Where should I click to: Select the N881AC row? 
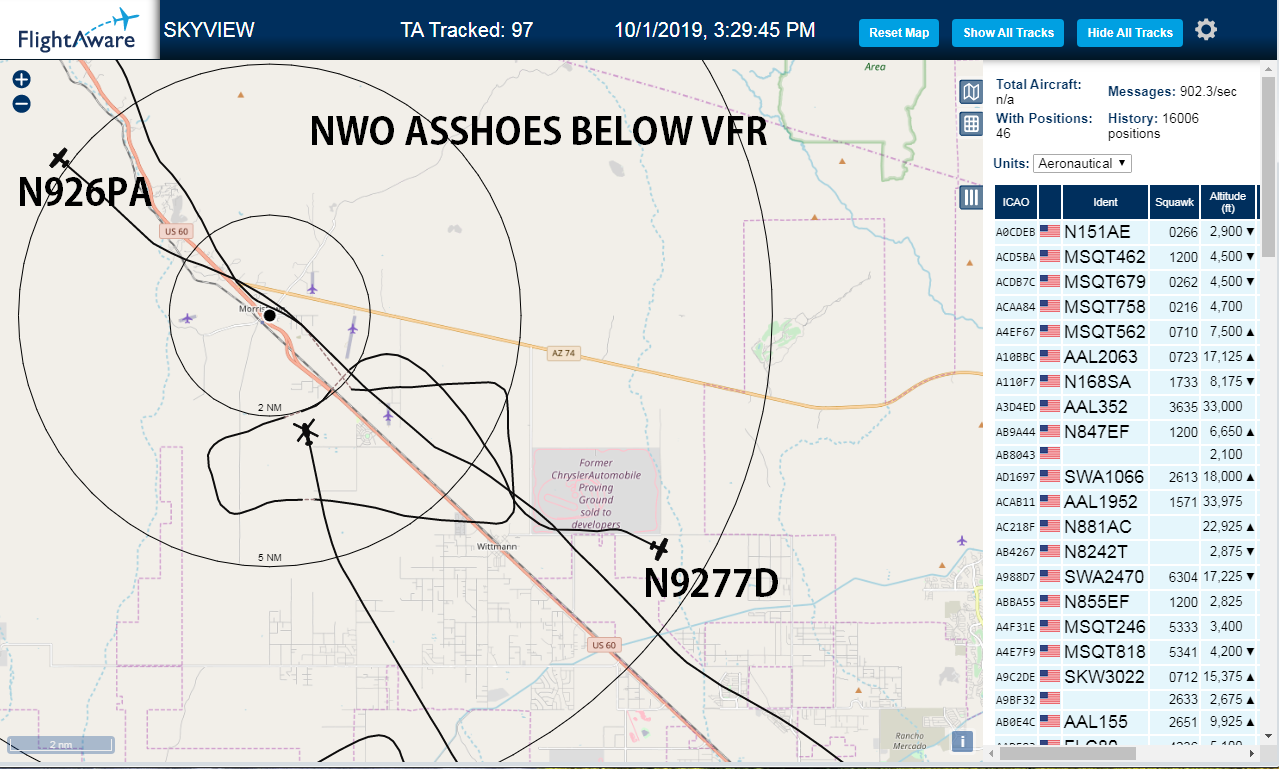point(1125,526)
